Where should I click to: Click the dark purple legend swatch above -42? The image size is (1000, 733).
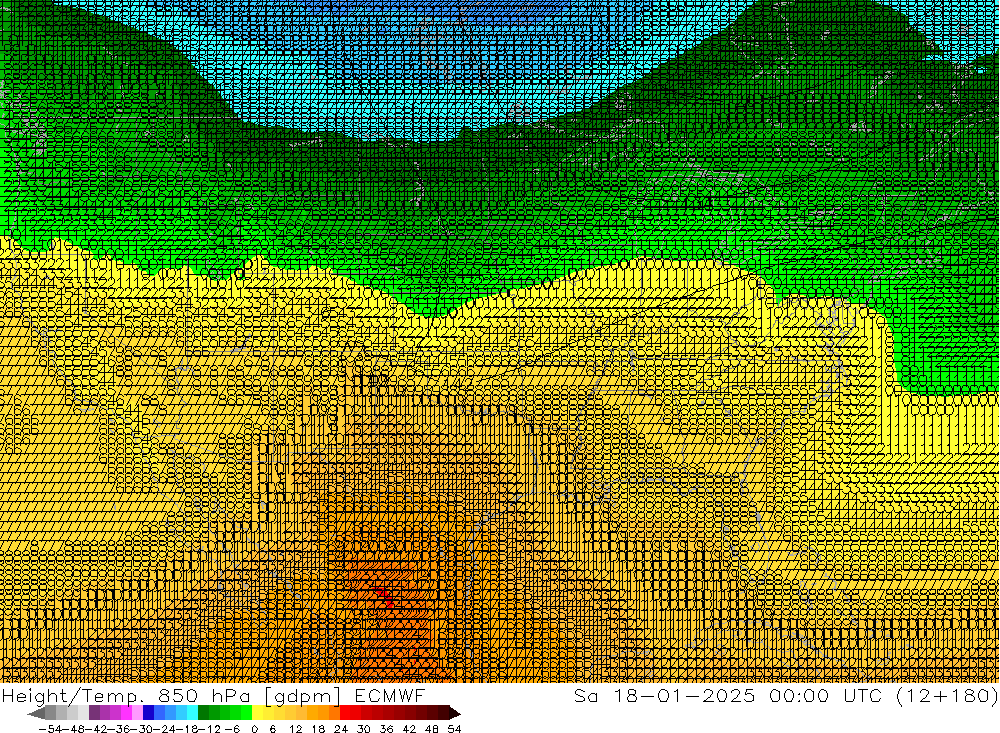(x=94, y=713)
